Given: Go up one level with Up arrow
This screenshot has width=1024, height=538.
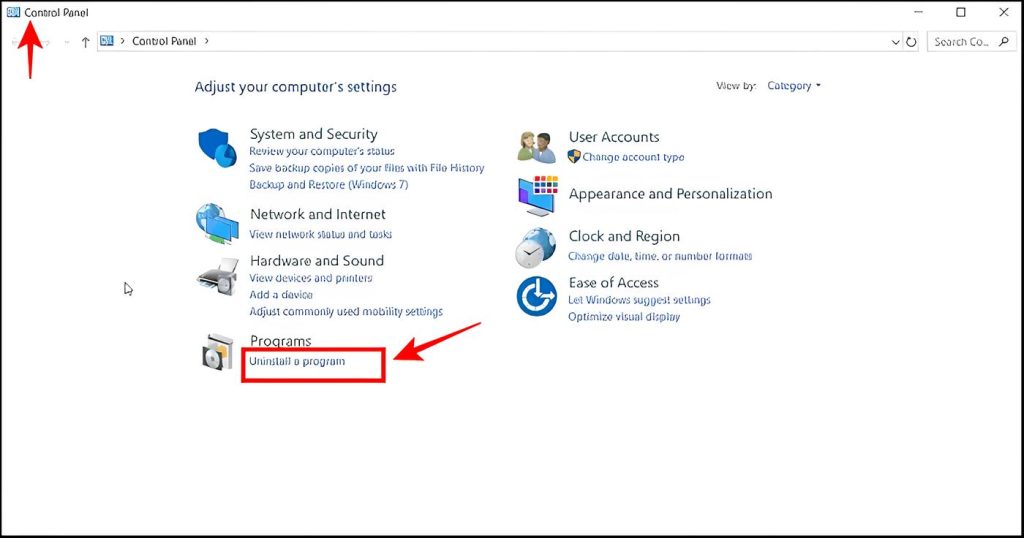Looking at the screenshot, I should pos(85,42).
